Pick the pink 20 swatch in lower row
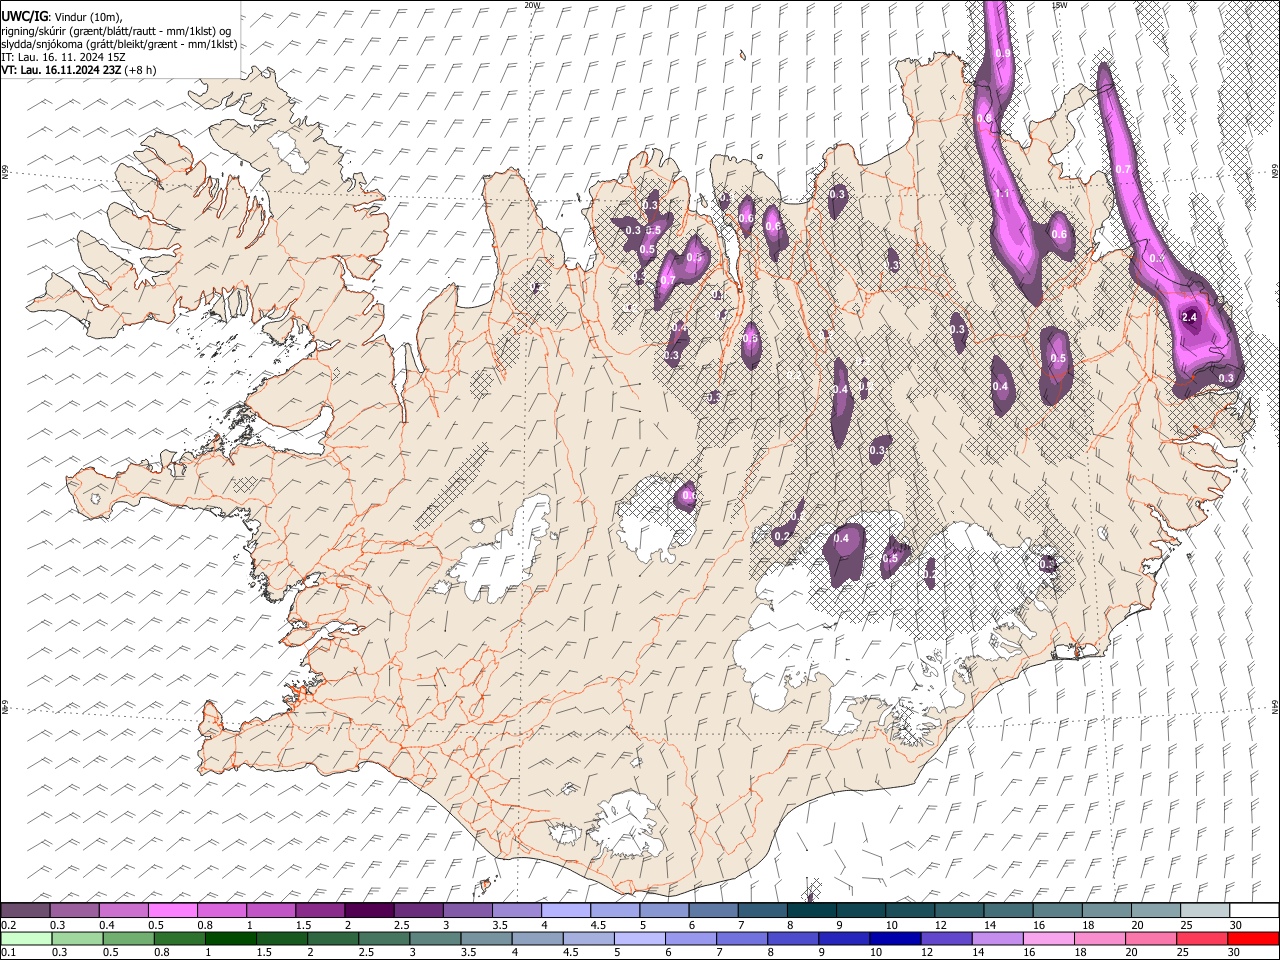Screen dimensions: 1280x960 pos(1152,938)
